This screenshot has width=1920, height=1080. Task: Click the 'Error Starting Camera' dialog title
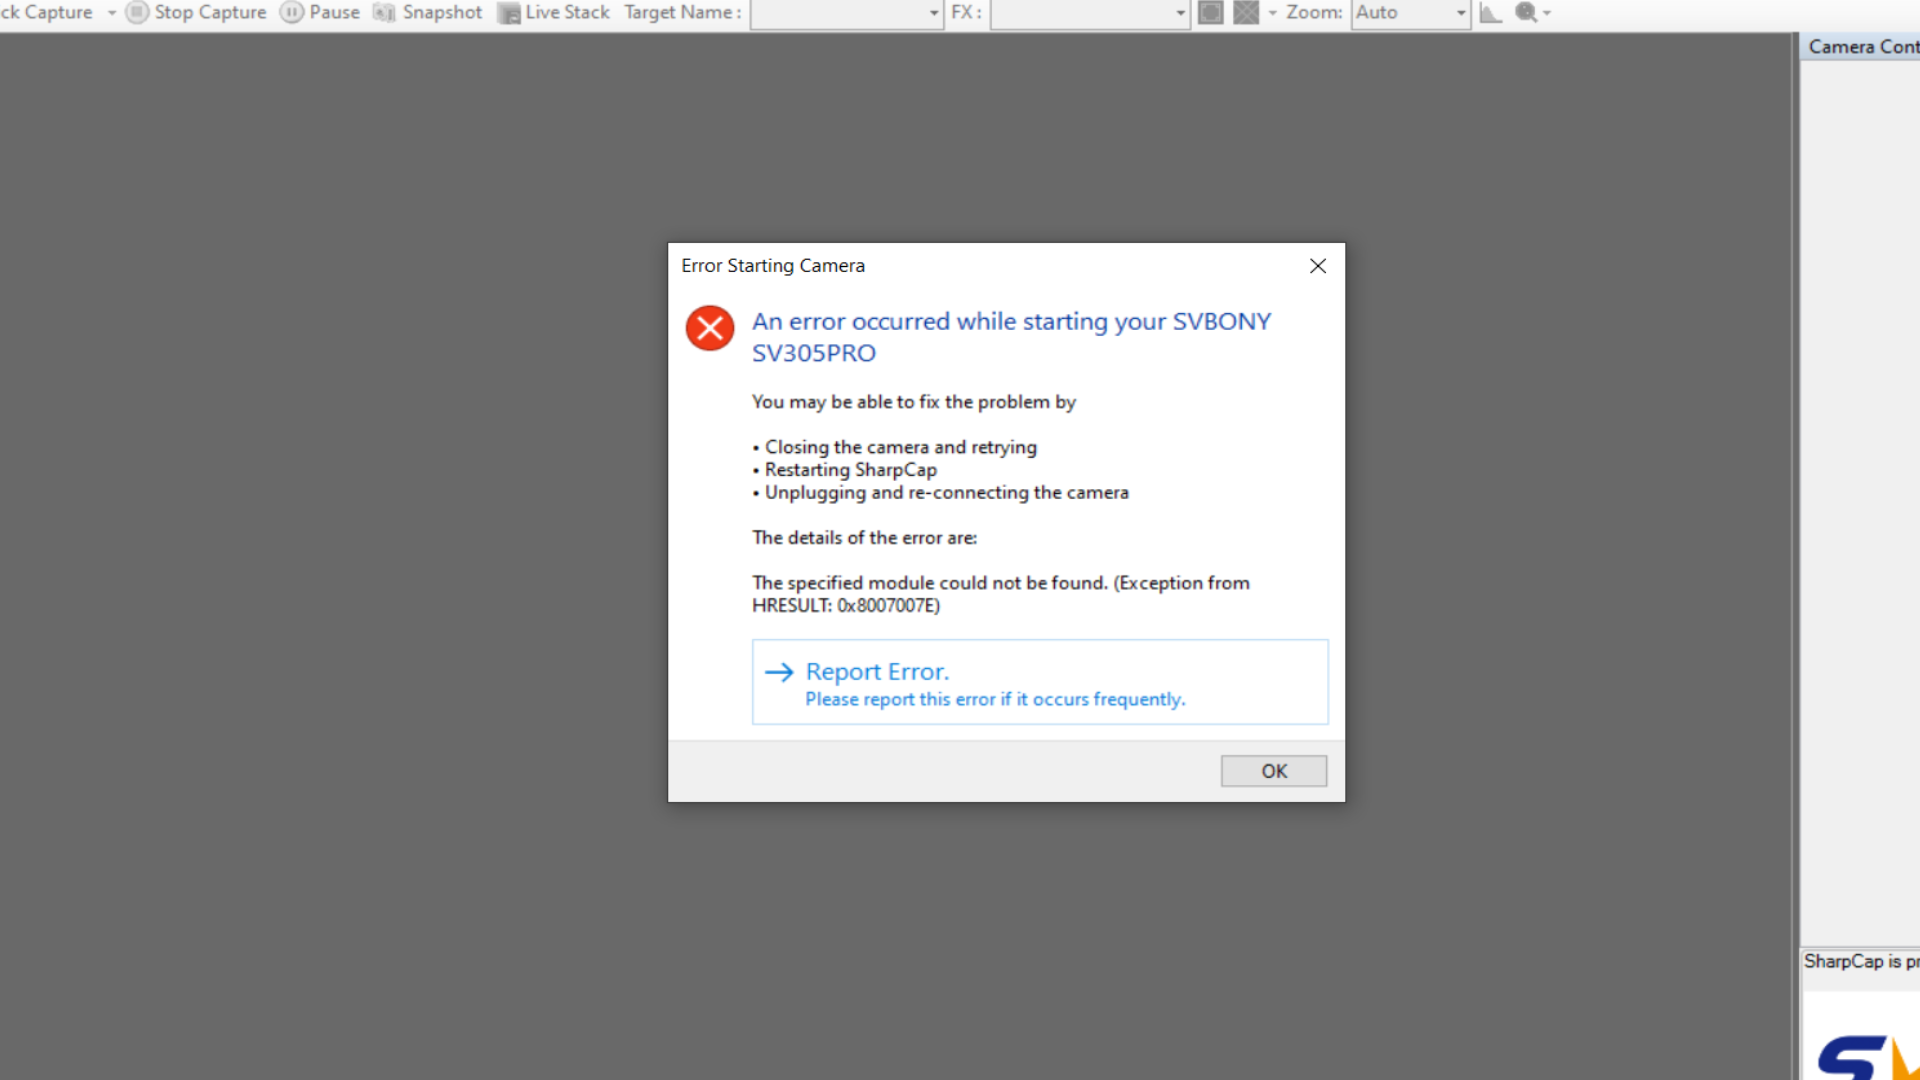pos(773,266)
